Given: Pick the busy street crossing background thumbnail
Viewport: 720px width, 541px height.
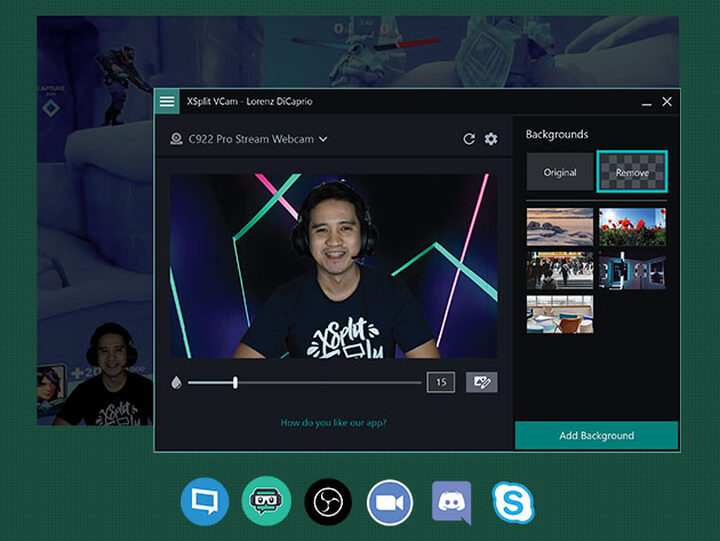Looking at the screenshot, I should (x=560, y=270).
